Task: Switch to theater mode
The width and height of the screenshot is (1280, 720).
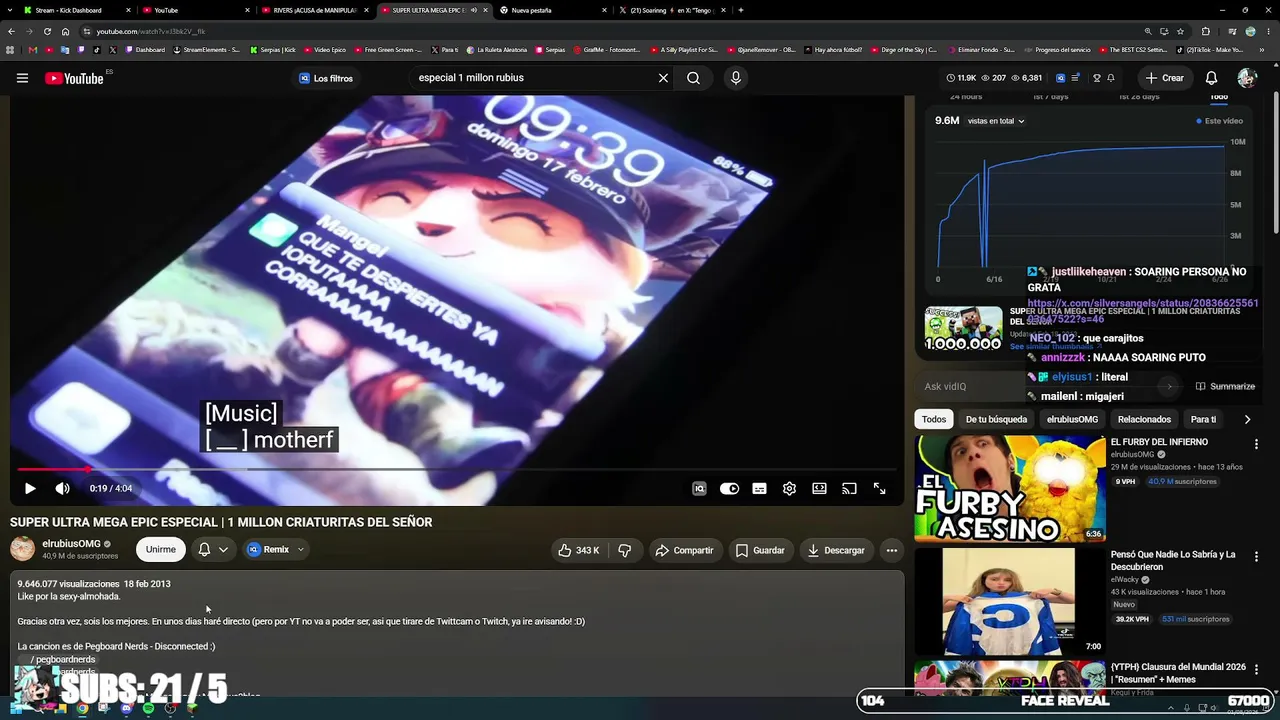Action: 819,488
